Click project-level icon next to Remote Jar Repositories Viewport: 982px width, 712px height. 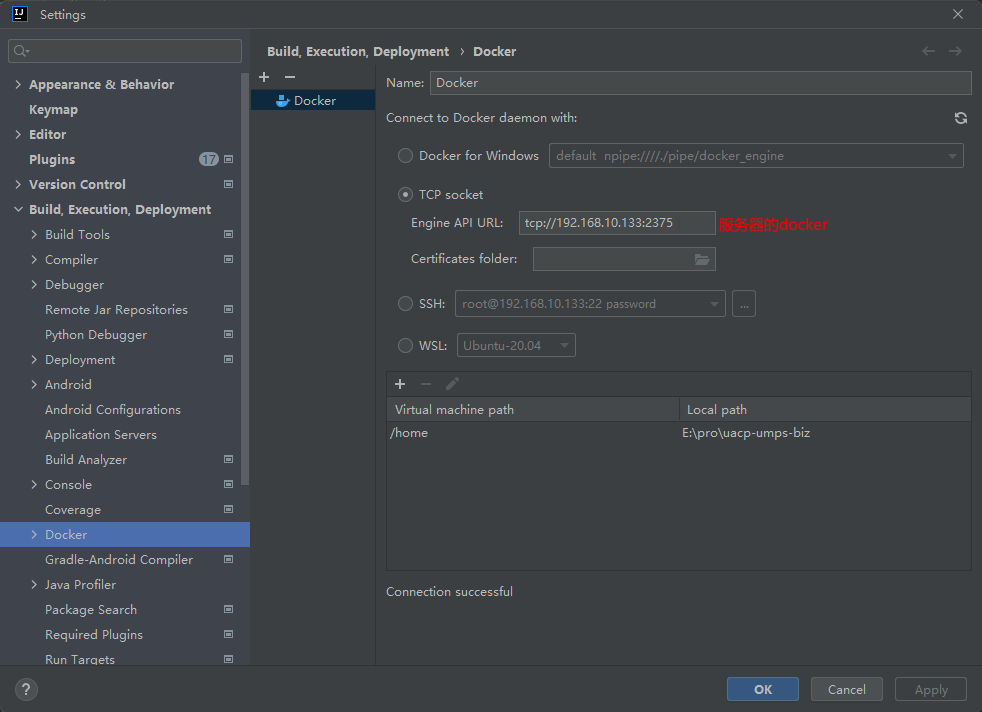click(229, 309)
